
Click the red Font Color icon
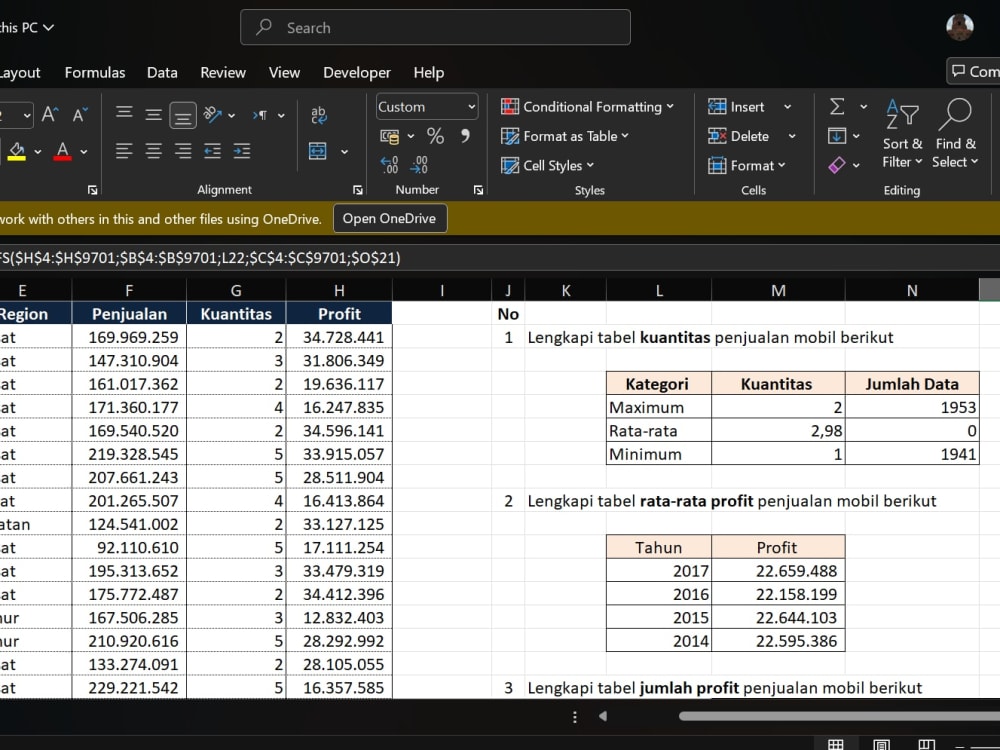point(62,151)
